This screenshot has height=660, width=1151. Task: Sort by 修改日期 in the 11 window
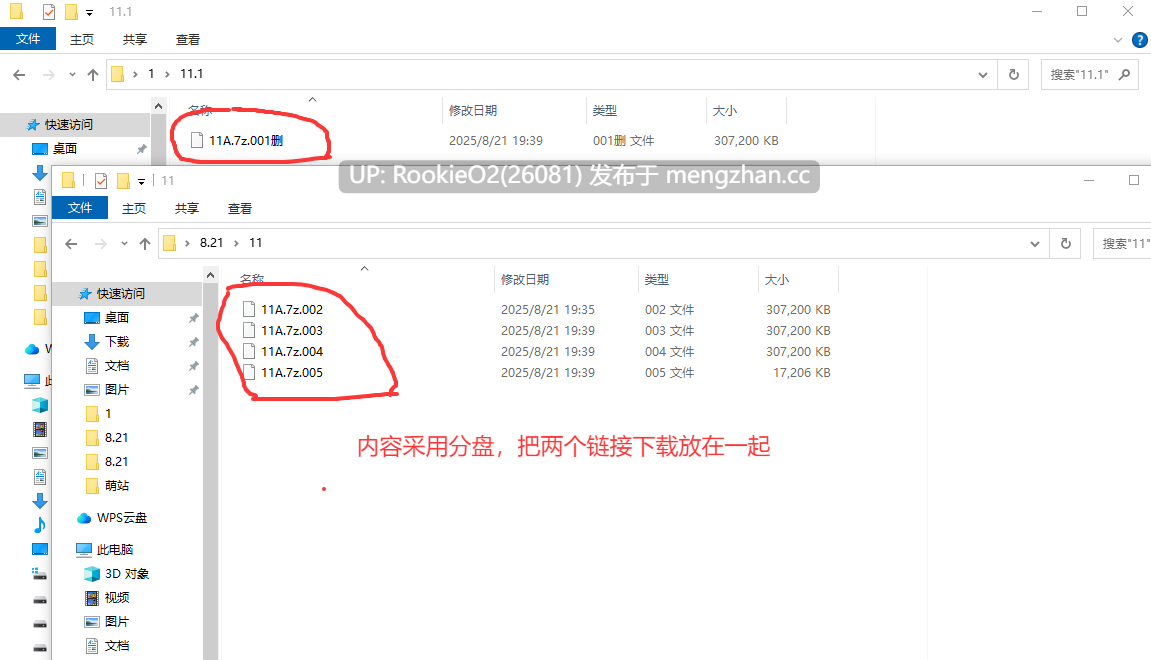tap(525, 280)
